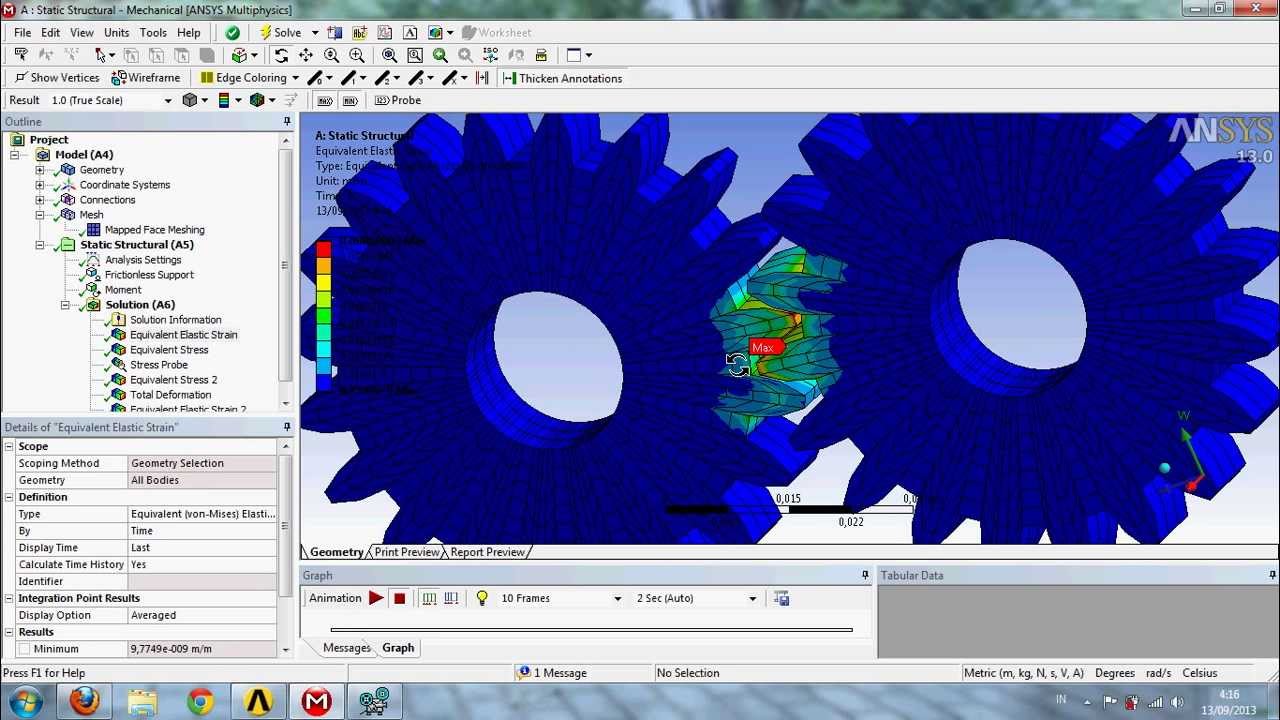Screen dimensions: 1280x720
Task: Click the Minimum value field in Details
Action: coord(203,649)
